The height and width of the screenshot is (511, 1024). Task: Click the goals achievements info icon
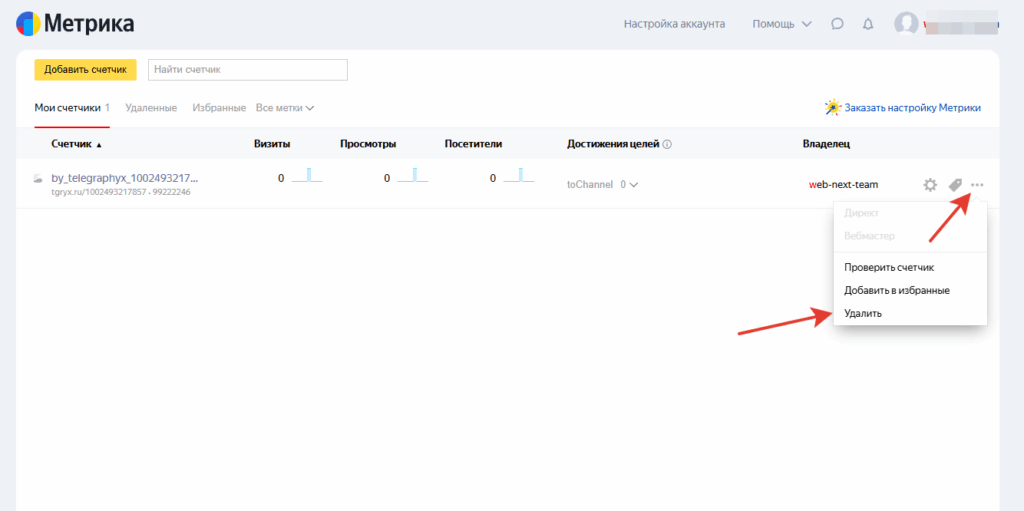(667, 144)
